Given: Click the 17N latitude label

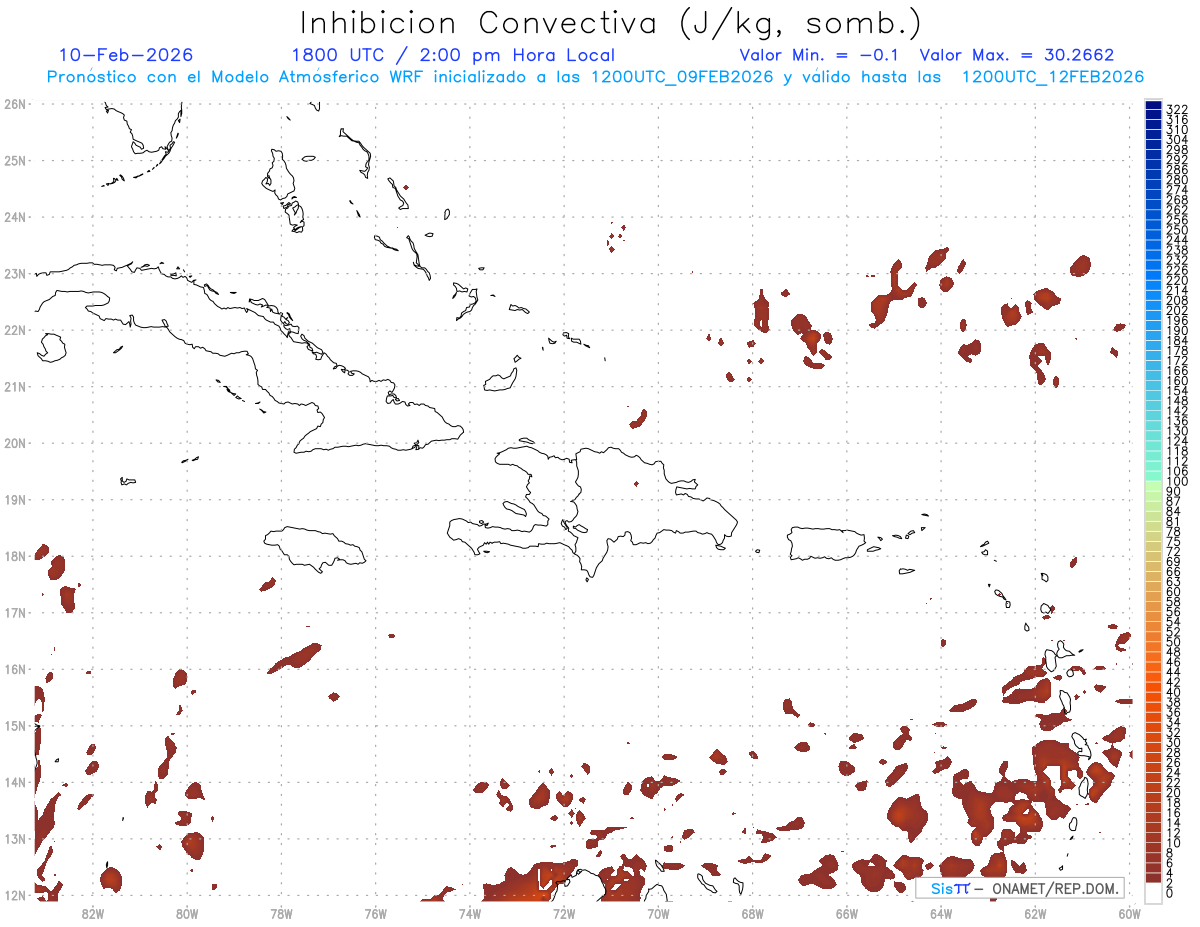Looking at the screenshot, I should [14, 612].
